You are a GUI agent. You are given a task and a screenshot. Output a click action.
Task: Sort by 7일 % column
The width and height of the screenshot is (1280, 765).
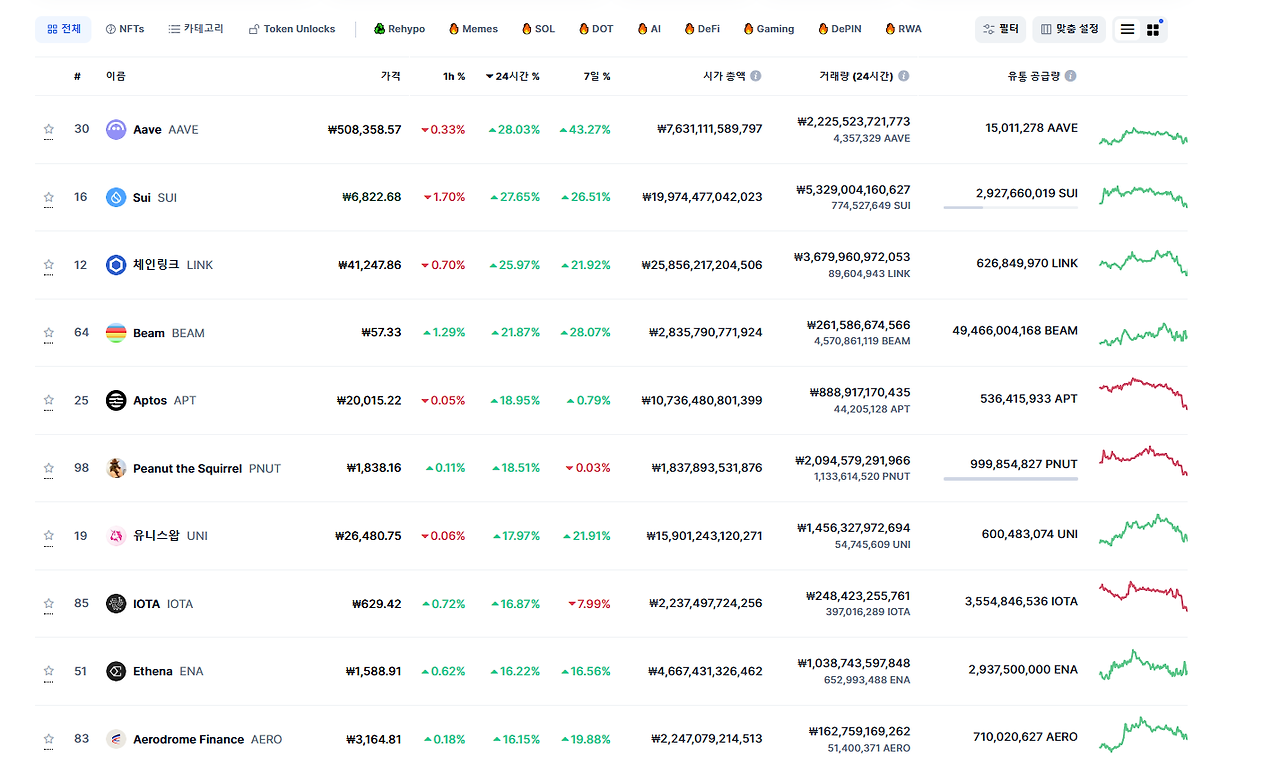(597, 76)
